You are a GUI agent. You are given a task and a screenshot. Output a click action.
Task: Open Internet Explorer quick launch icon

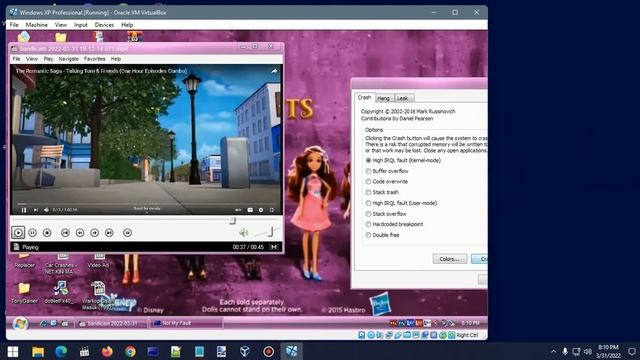point(43,324)
